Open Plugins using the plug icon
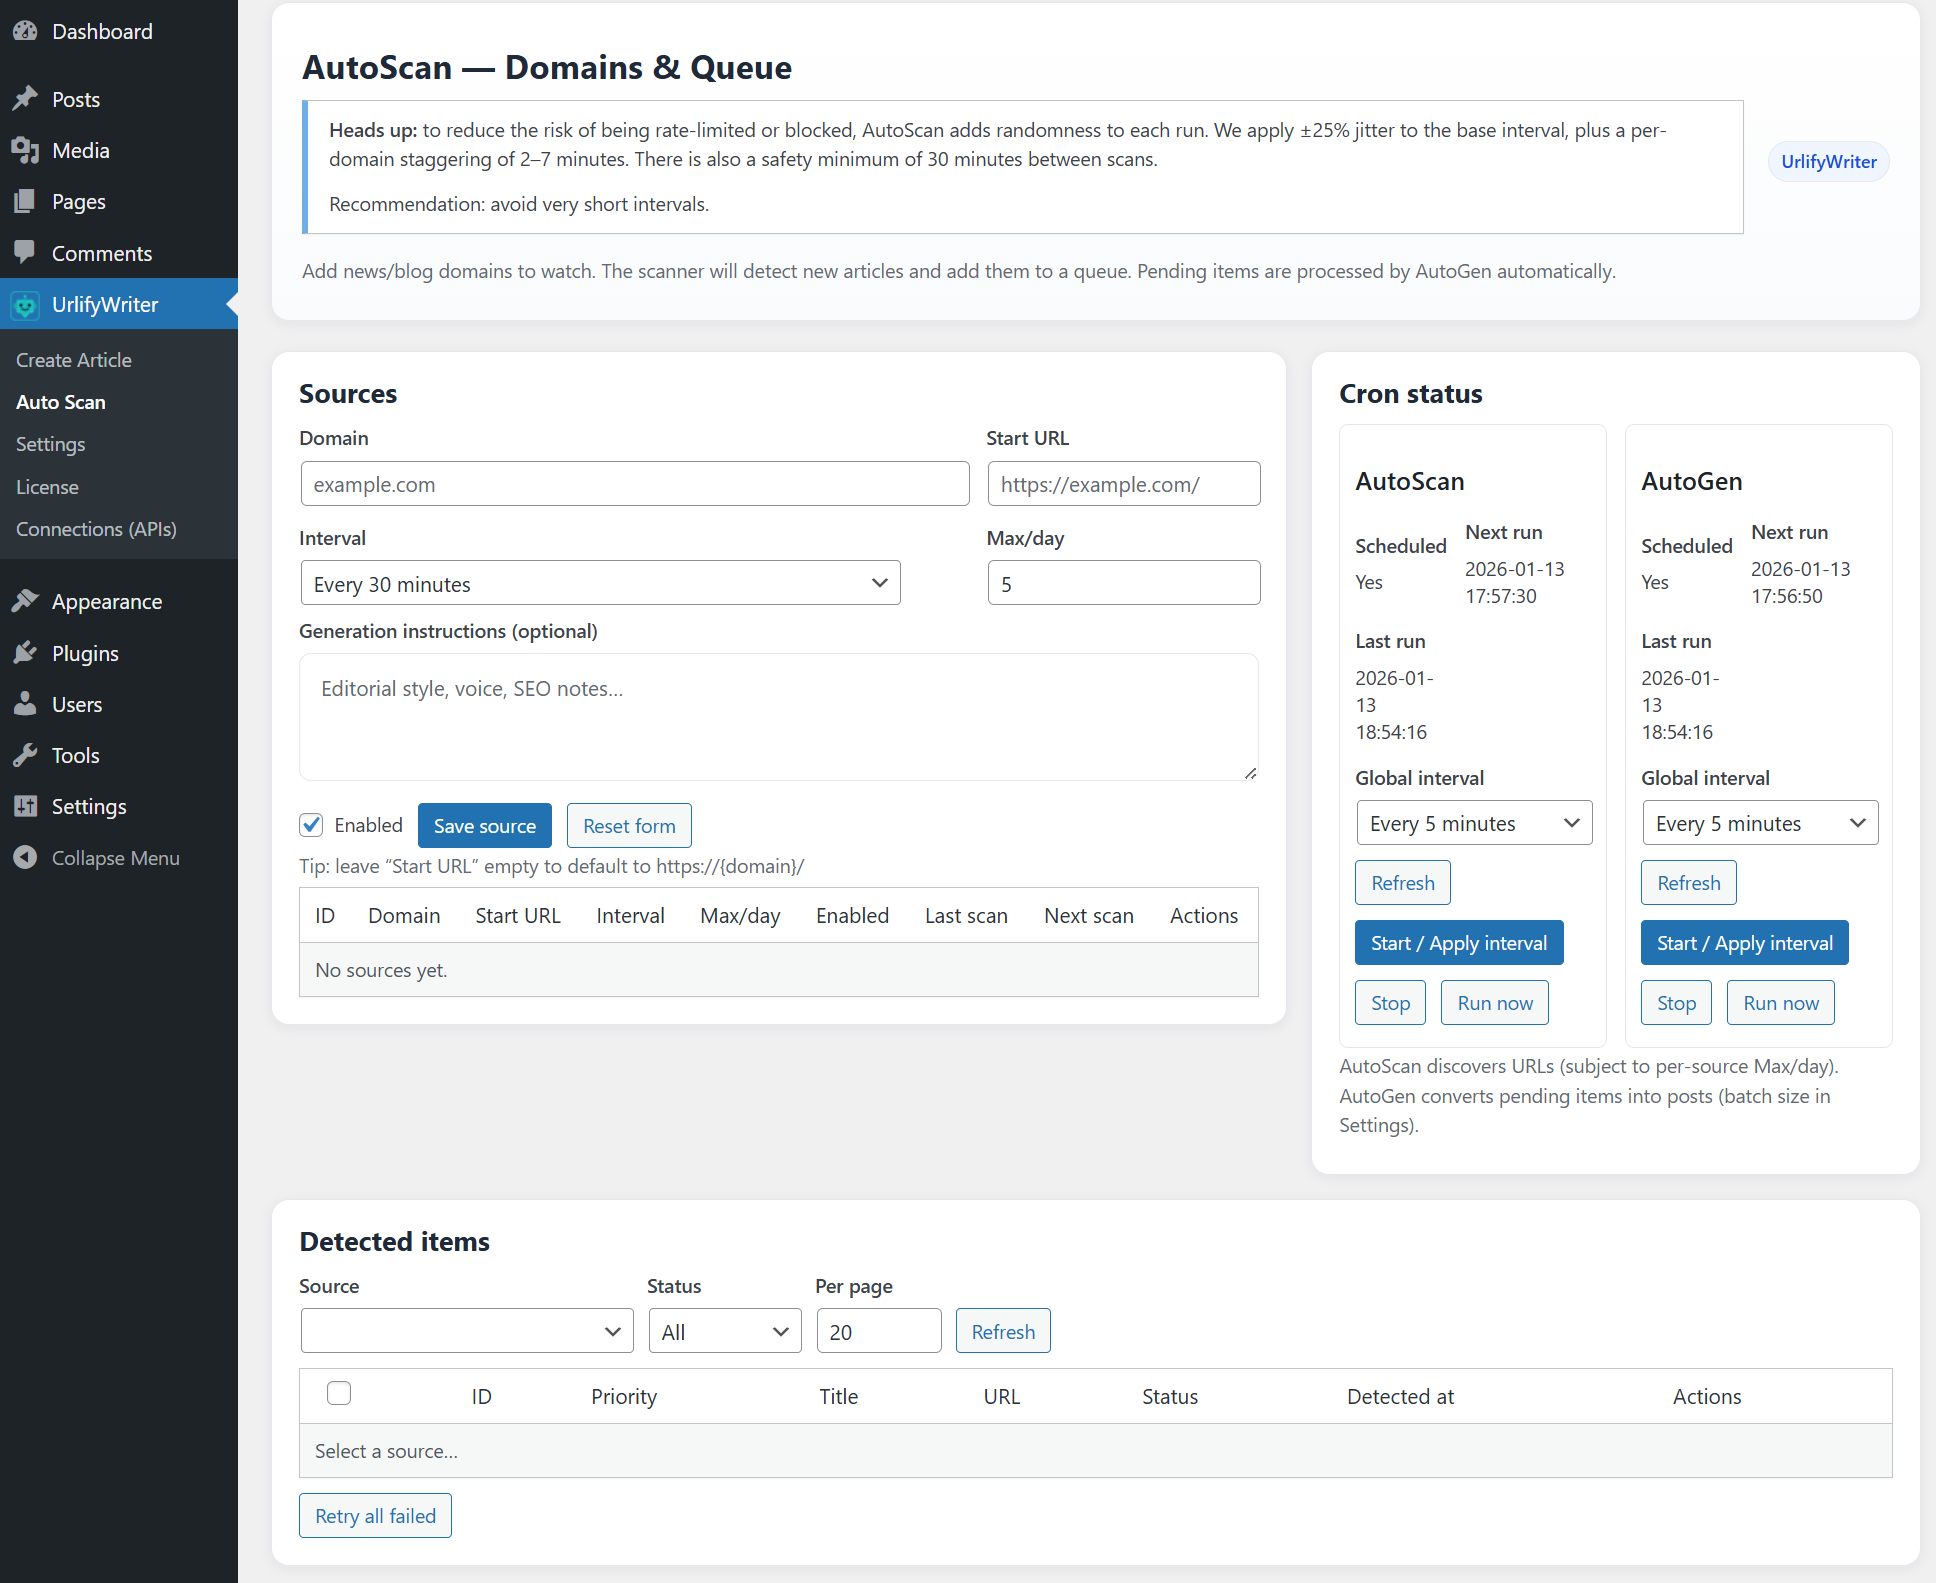The width and height of the screenshot is (1936, 1583). pos(26,652)
